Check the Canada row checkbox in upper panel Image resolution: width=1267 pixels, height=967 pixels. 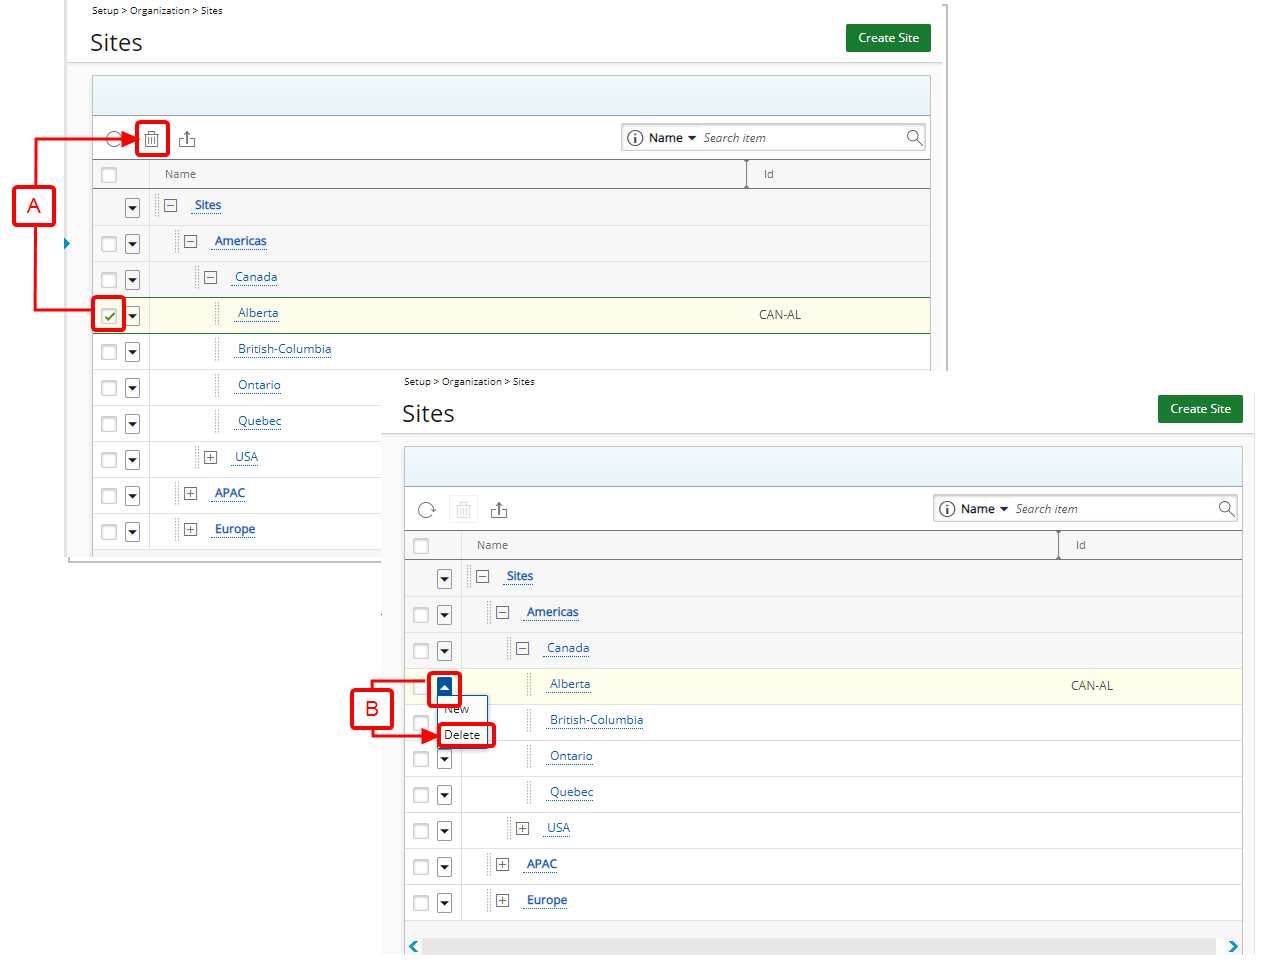(109, 280)
